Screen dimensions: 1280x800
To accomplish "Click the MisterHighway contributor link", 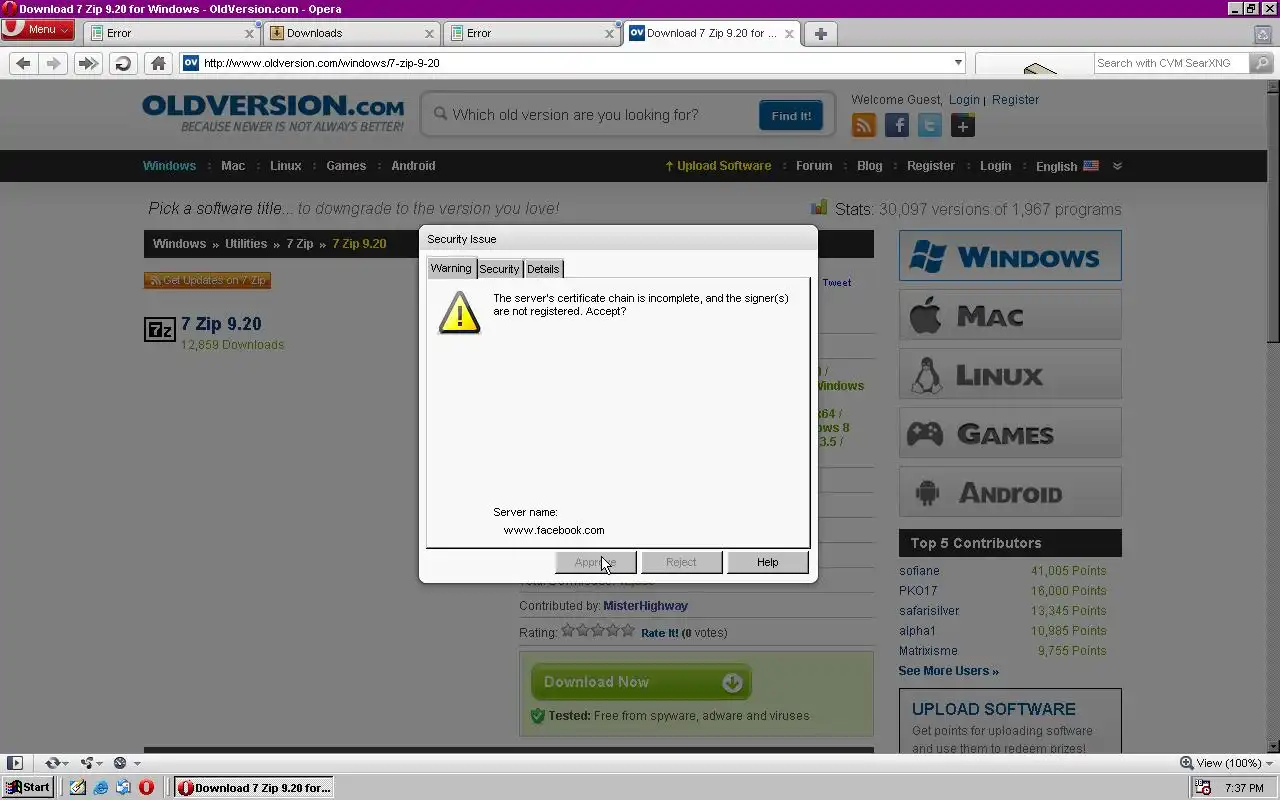I will coord(645,606).
